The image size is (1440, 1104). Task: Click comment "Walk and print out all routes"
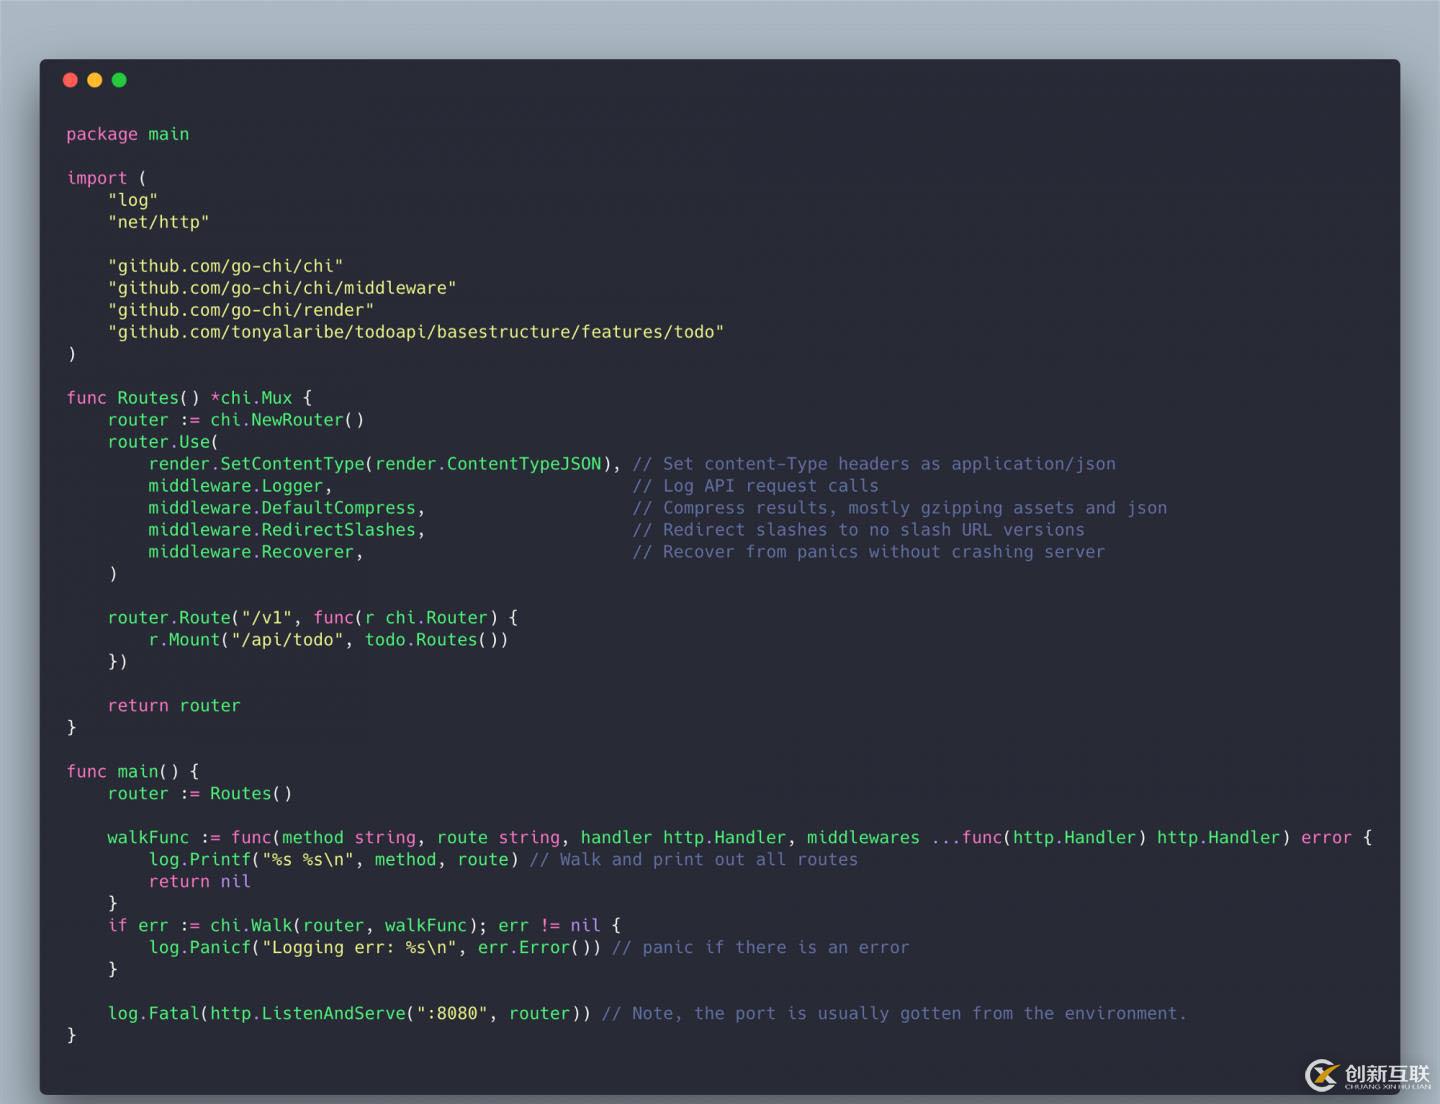pos(694,860)
